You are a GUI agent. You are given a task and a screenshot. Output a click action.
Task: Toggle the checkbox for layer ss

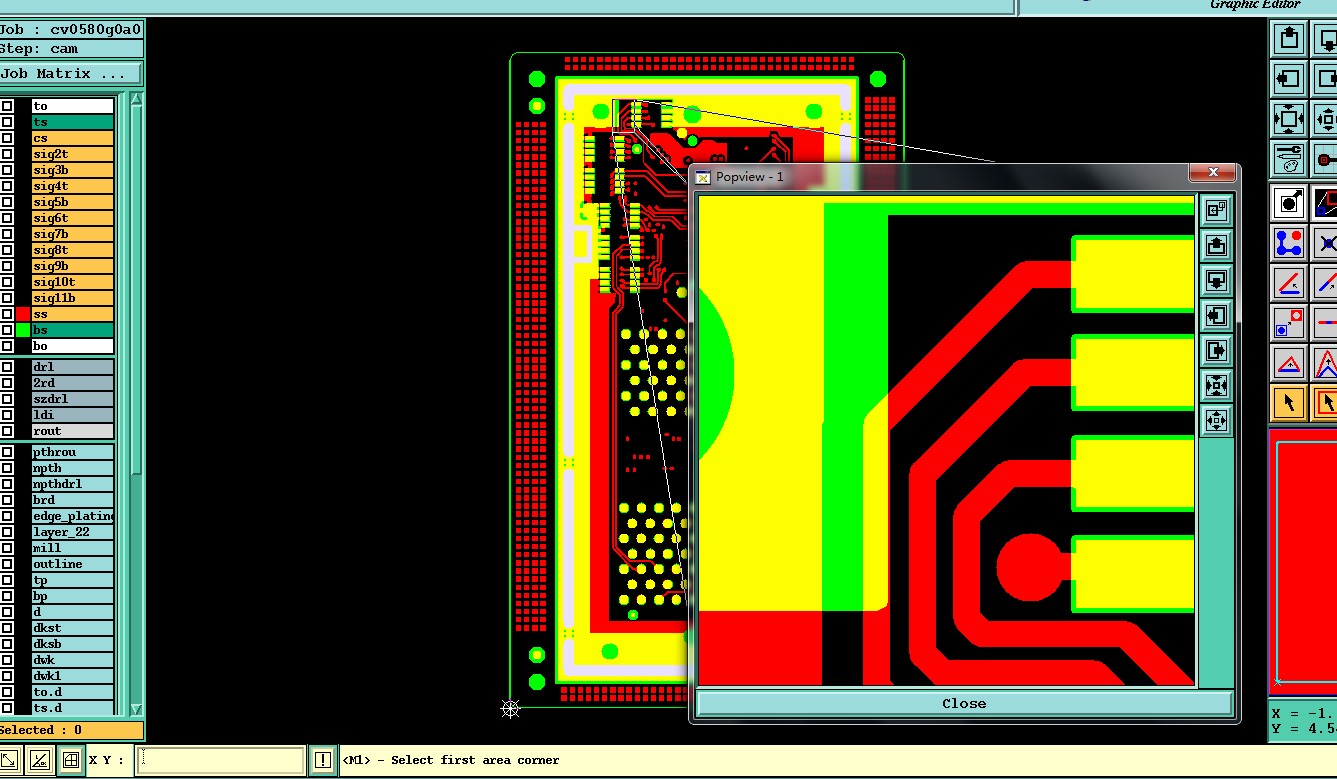pyautogui.click(x=7, y=314)
